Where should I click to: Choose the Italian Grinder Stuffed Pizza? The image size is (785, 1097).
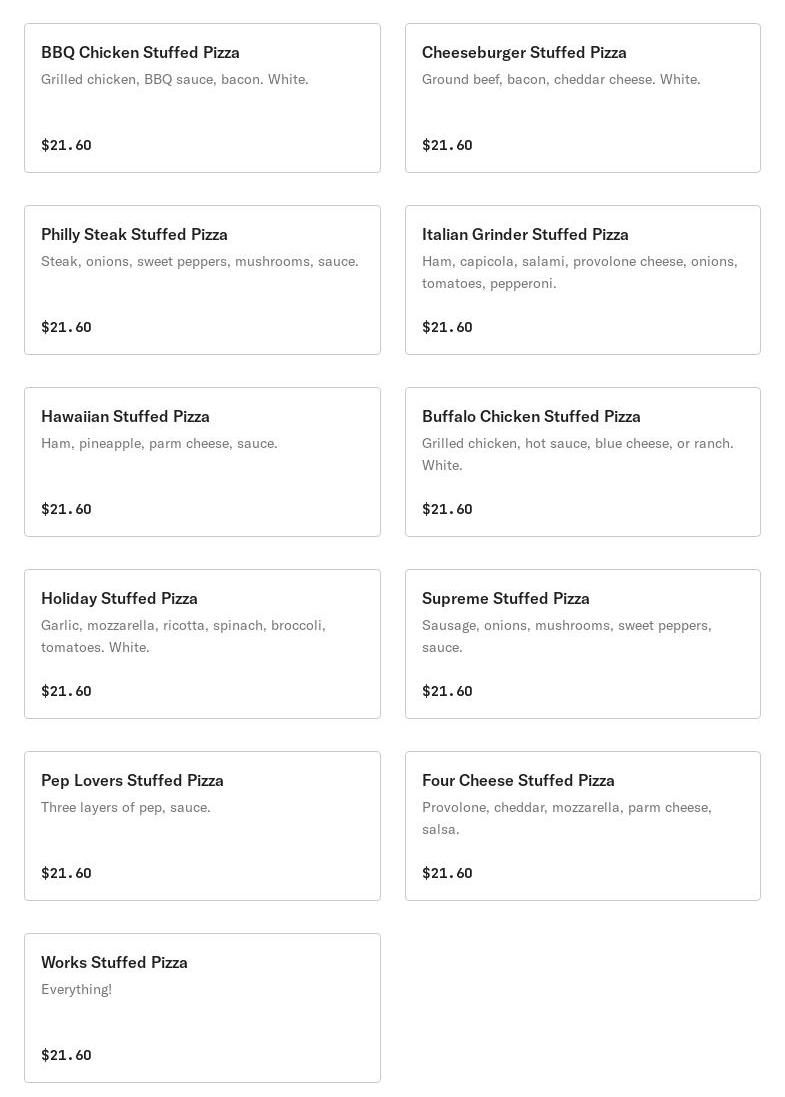tap(582, 280)
